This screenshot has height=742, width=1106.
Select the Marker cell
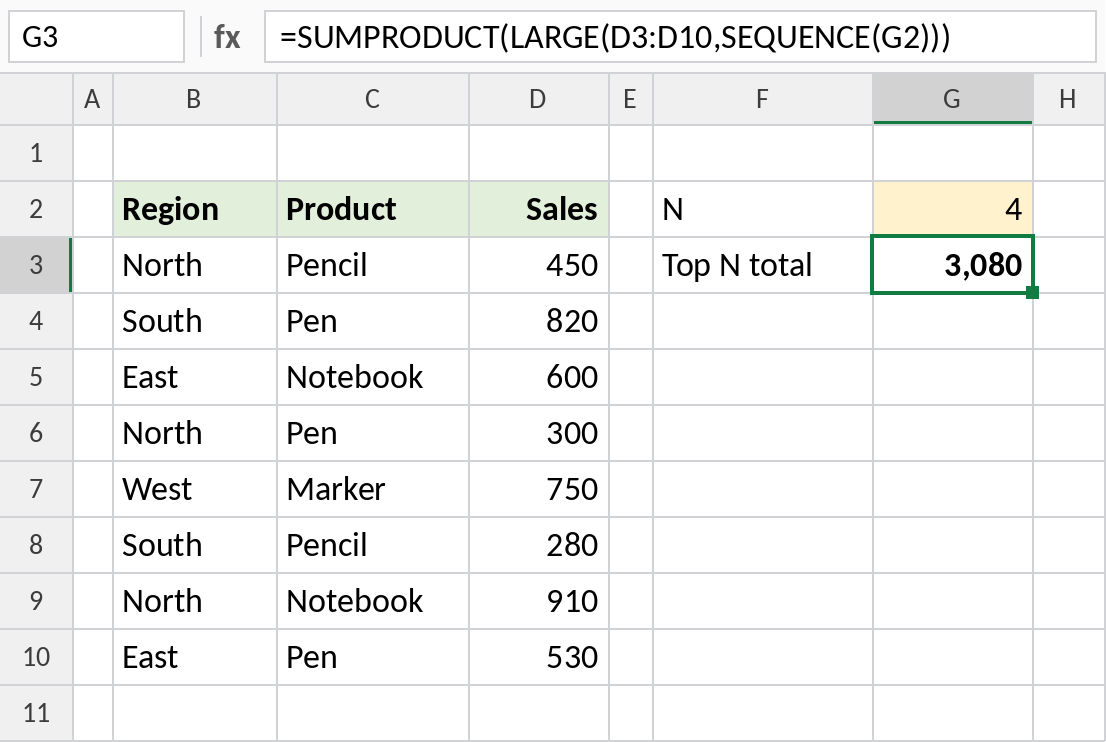click(372, 489)
